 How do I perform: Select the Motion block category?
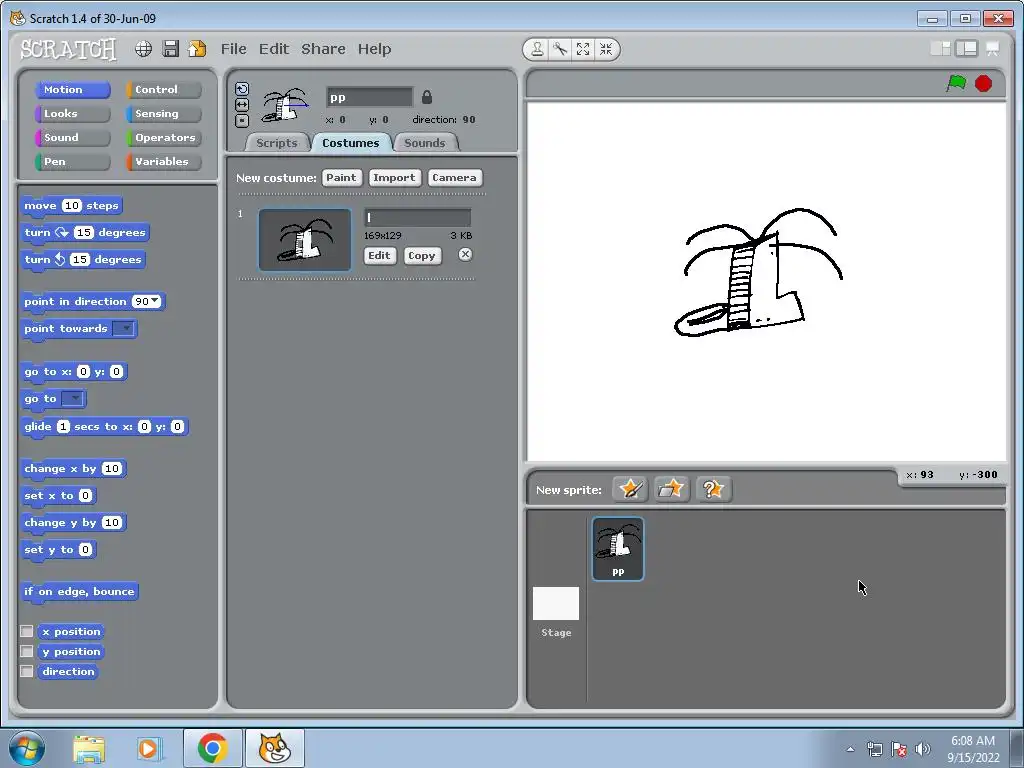click(72, 89)
